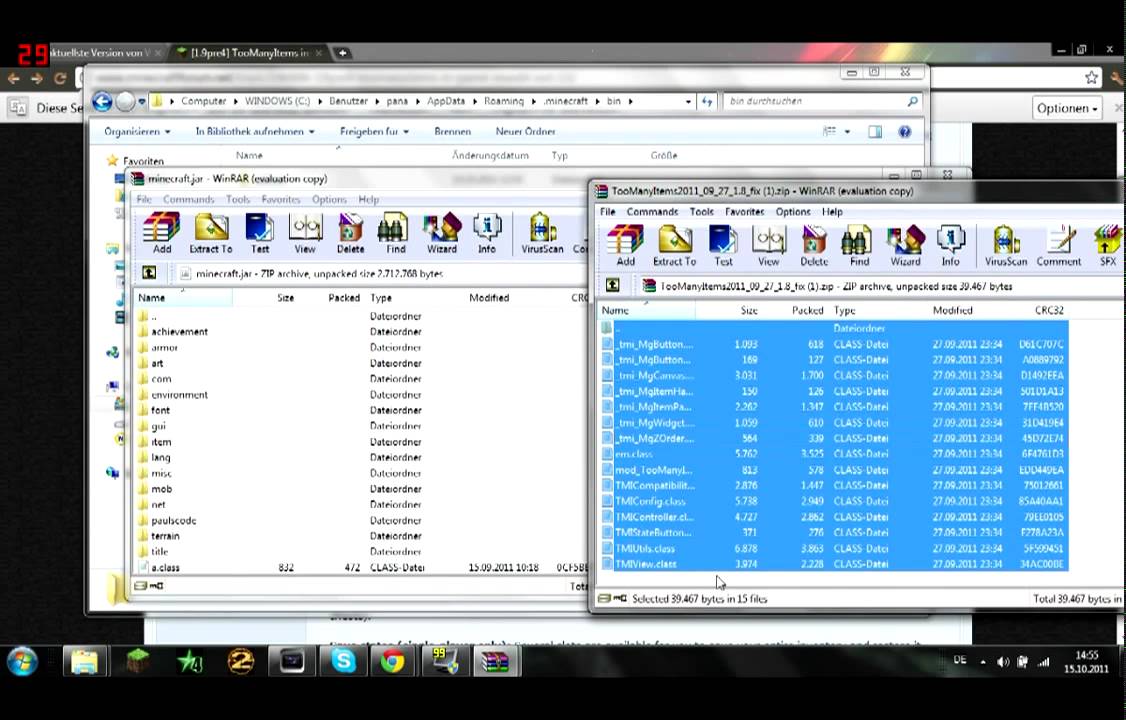
Task: Click Test icon in TooManyItems WinRAR window
Action: click(x=723, y=246)
